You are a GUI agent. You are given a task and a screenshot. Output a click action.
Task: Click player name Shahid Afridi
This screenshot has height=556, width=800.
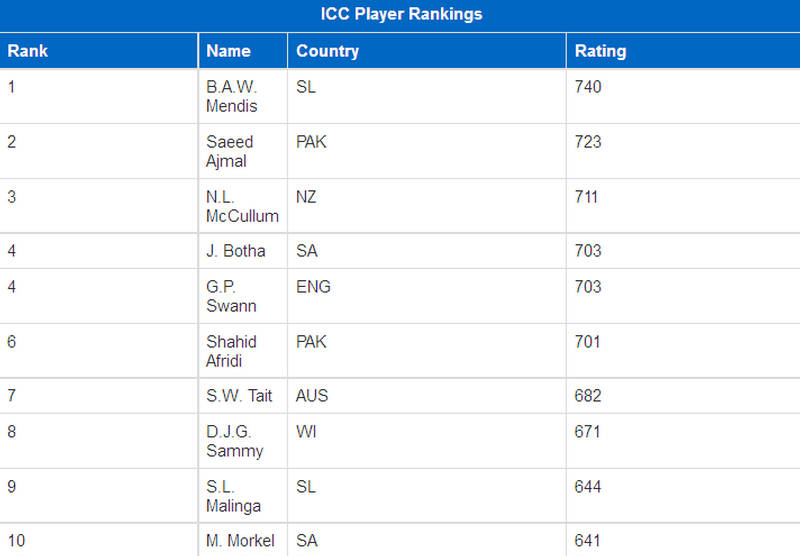[231, 351]
